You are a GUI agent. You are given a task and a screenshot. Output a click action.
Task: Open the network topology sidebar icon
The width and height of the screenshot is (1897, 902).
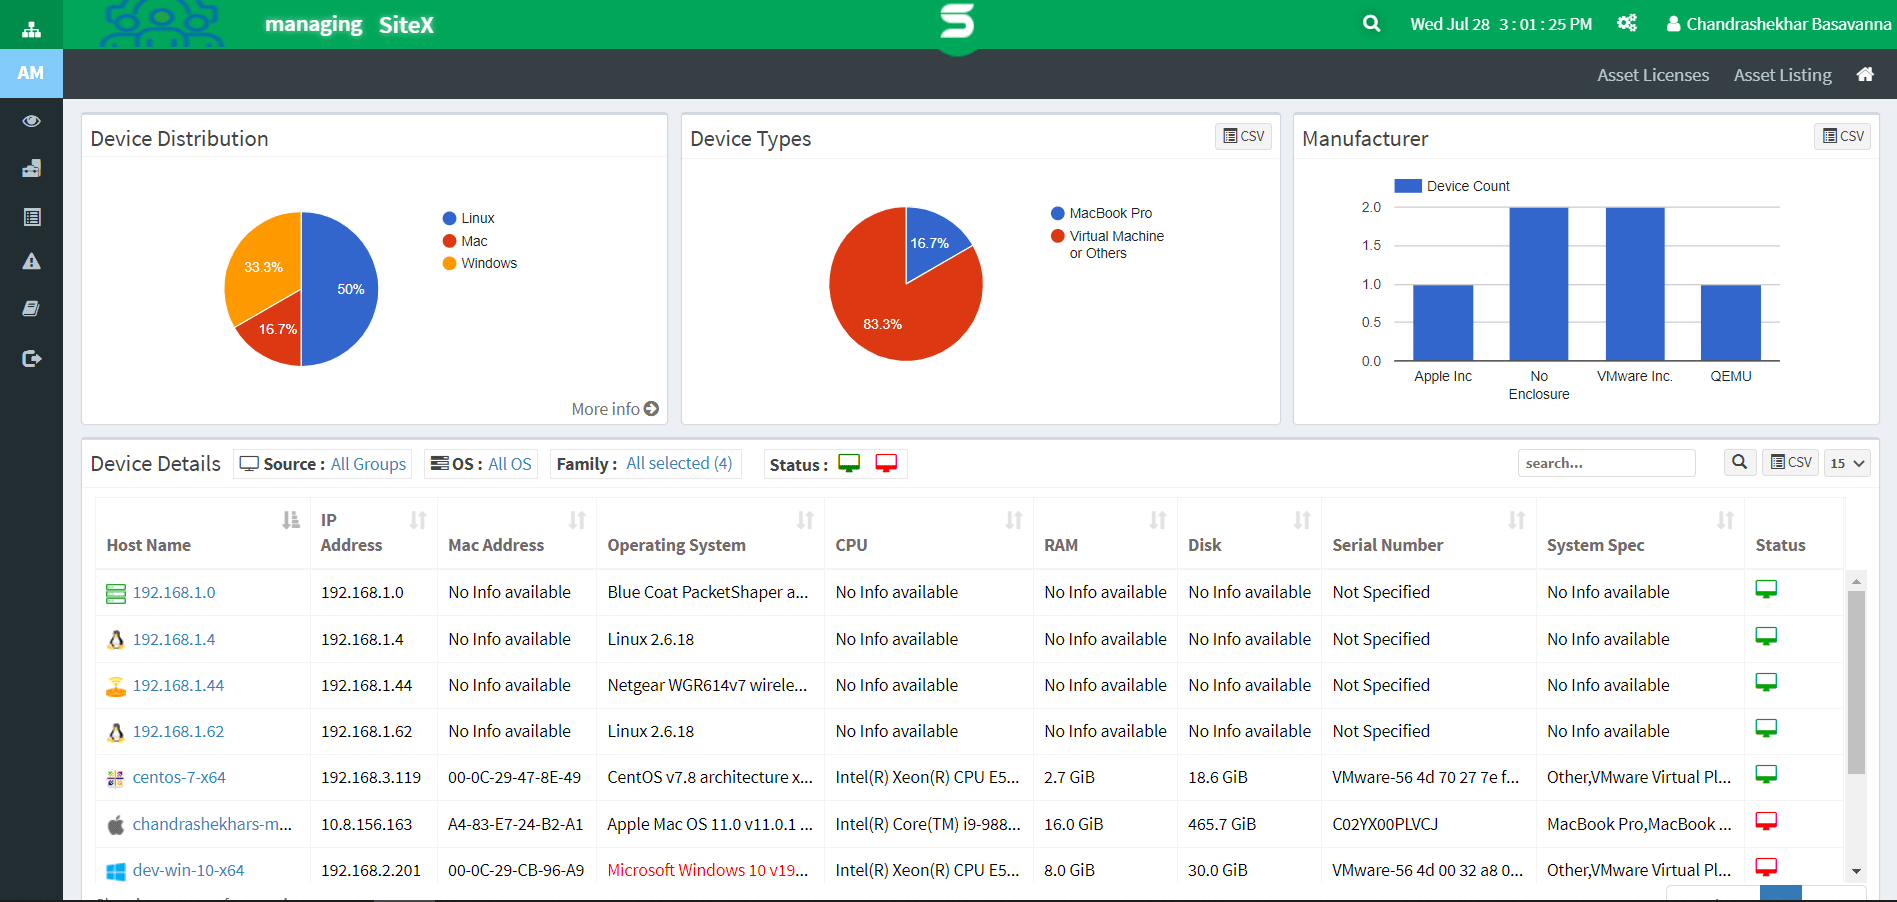pyautogui.click(x=31, y=29)
